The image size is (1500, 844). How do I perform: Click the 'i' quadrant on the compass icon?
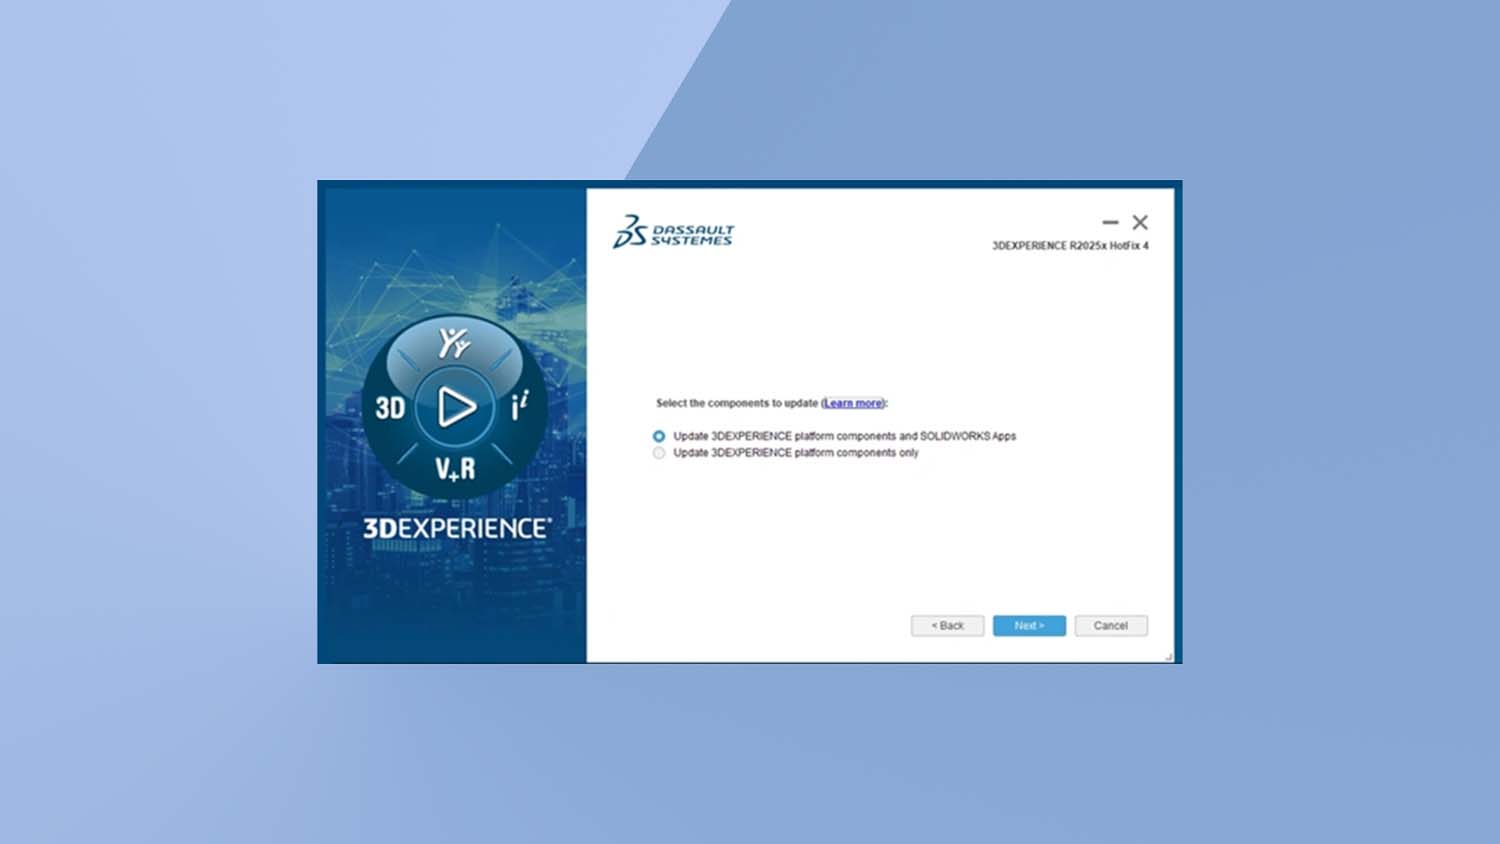point(519,405)
